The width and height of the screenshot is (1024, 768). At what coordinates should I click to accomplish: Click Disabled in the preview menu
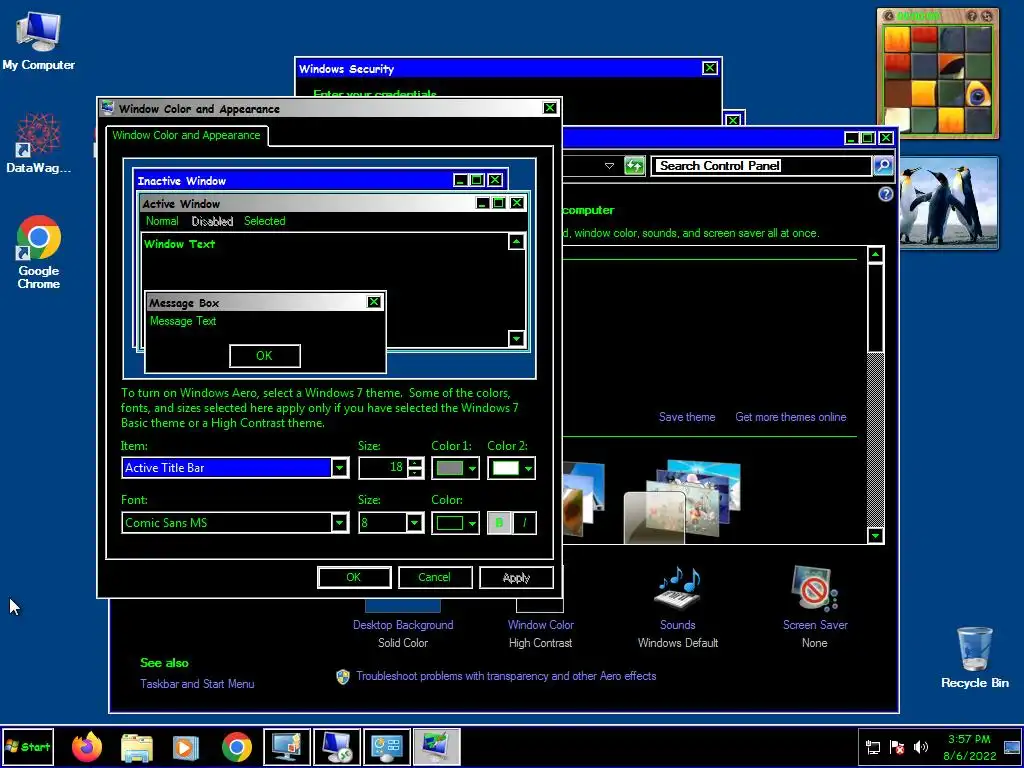212,221
